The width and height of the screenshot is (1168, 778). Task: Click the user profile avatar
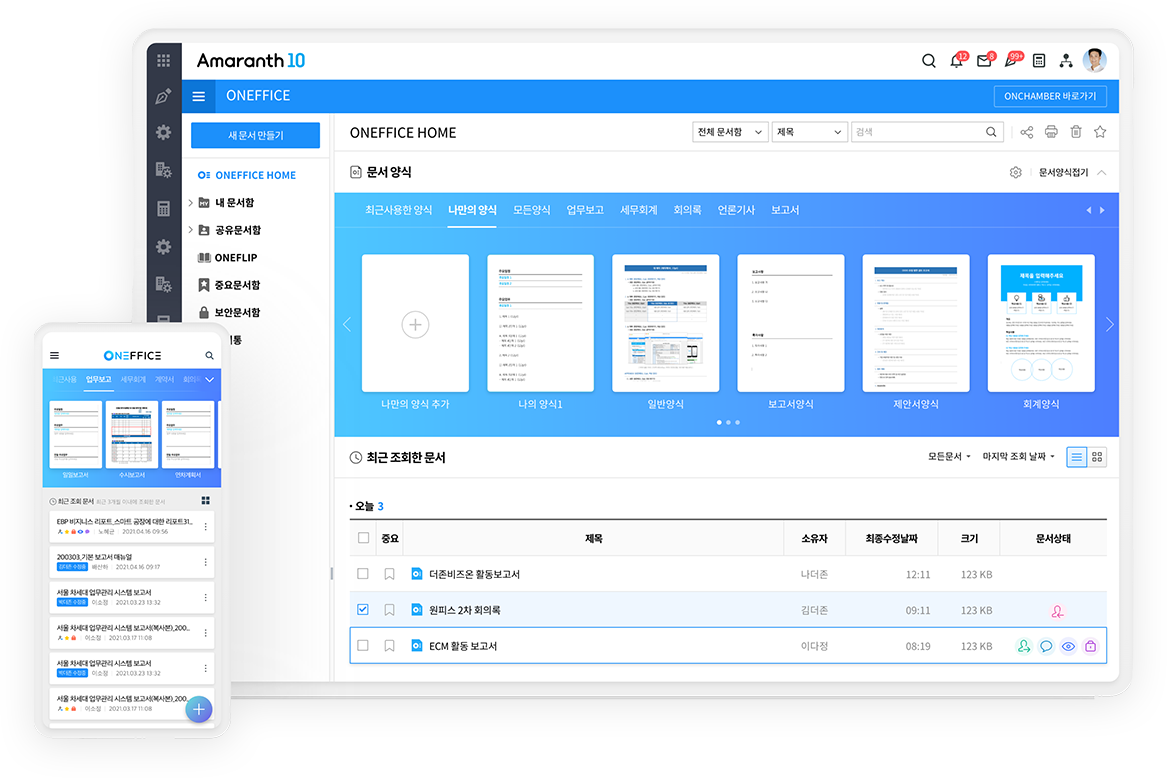pos(1094,60)
